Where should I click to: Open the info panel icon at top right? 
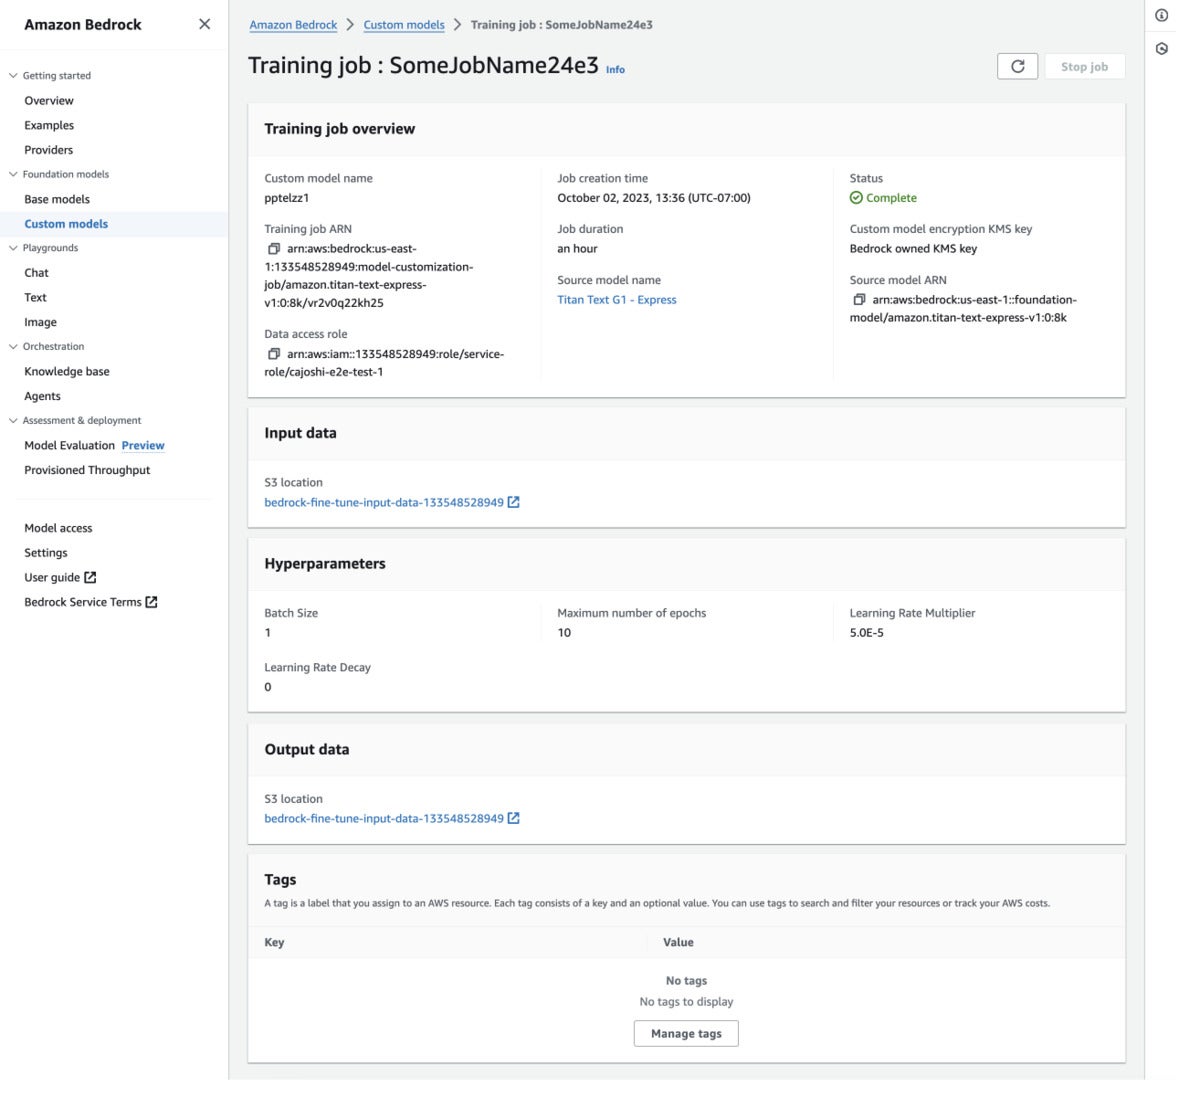point(1161,15)
